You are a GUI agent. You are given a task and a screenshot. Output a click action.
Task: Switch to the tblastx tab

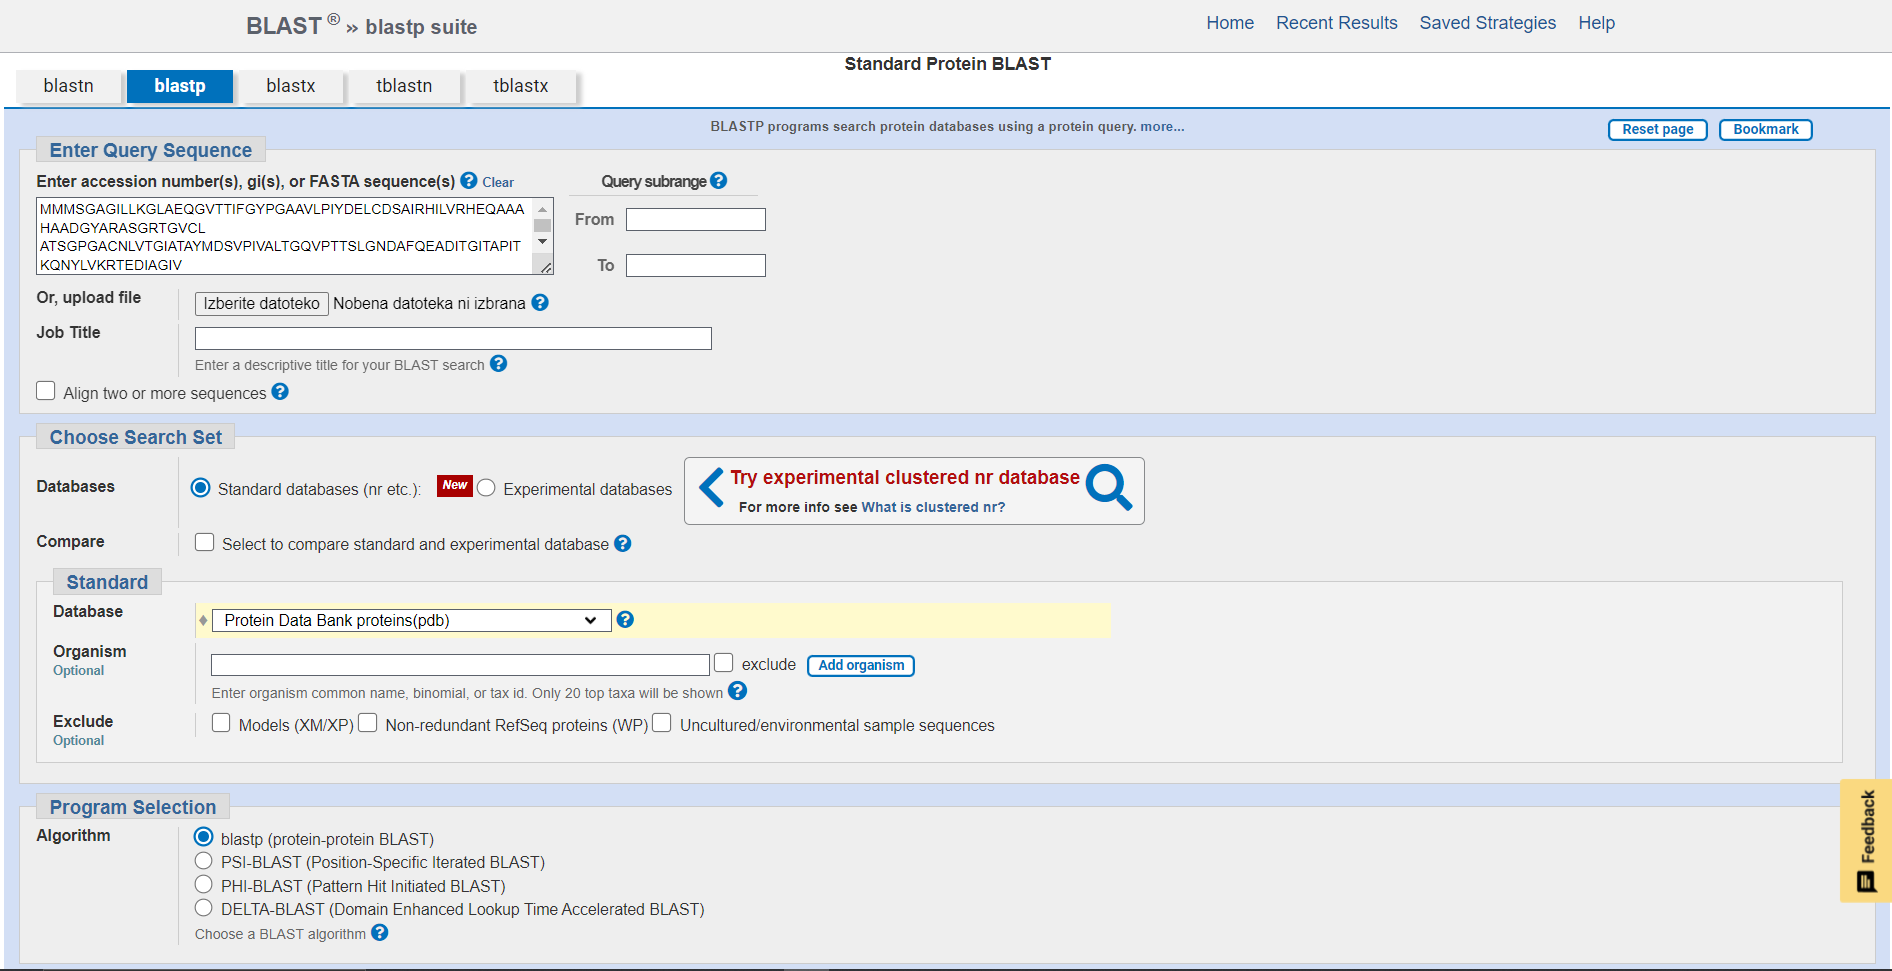pos(521,86)
